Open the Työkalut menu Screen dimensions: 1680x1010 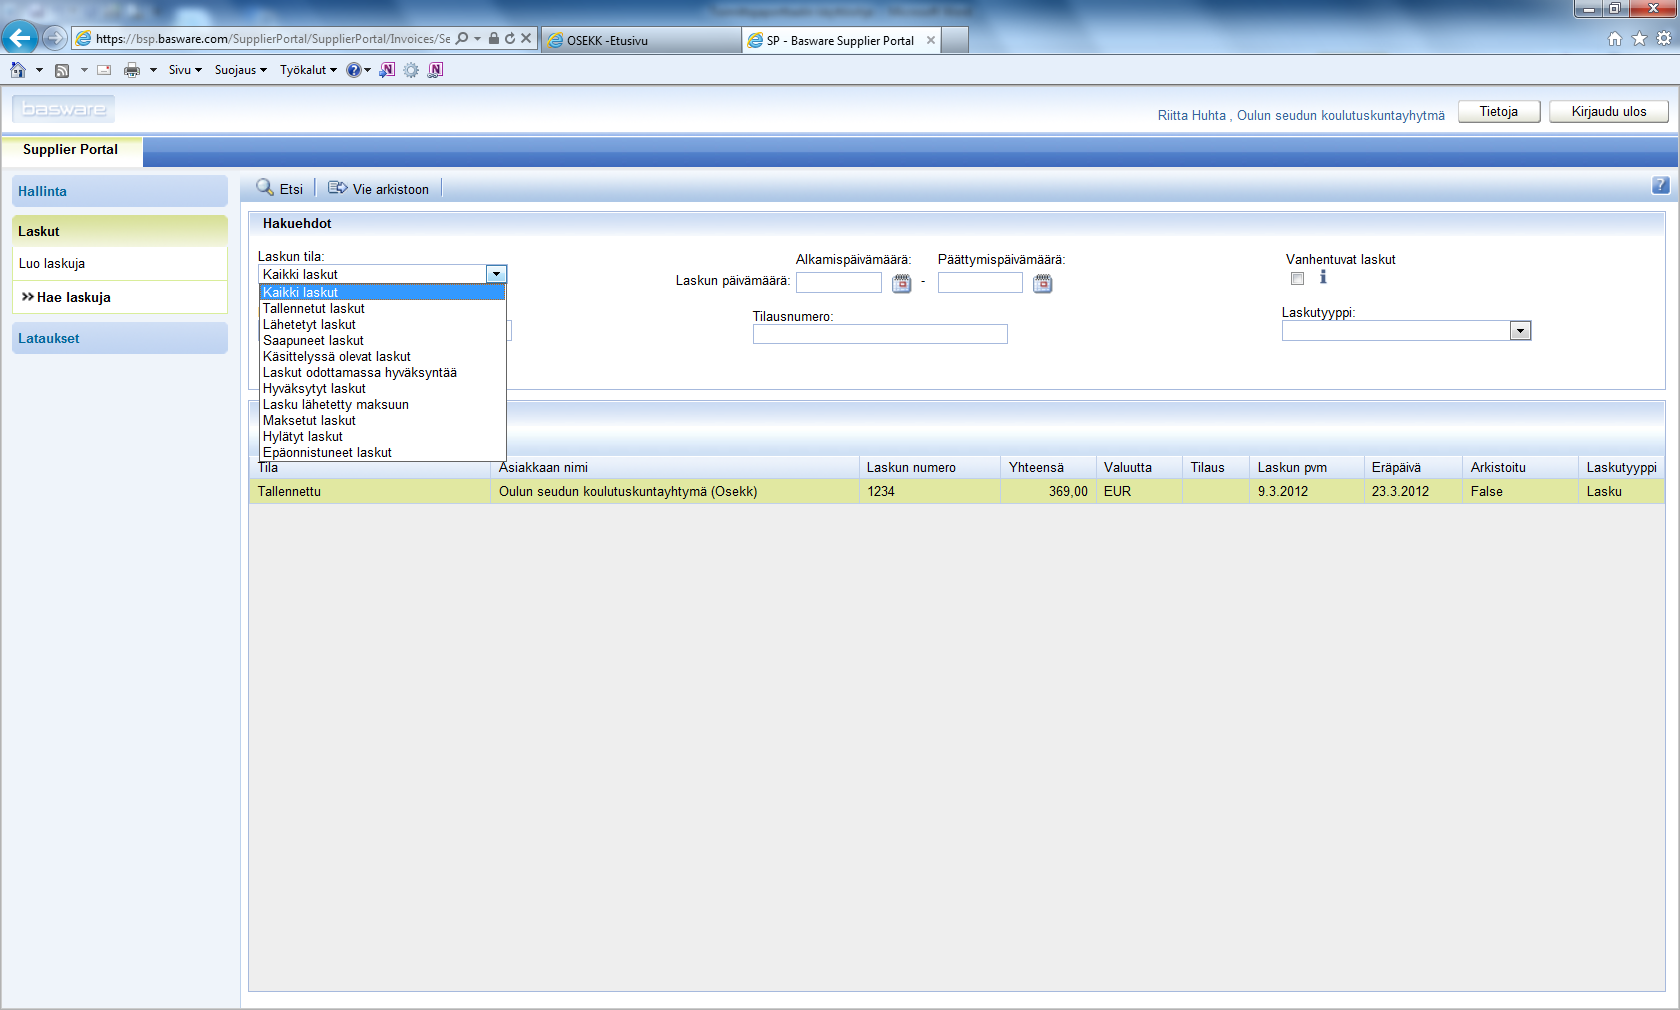click(x=308, y=70)
